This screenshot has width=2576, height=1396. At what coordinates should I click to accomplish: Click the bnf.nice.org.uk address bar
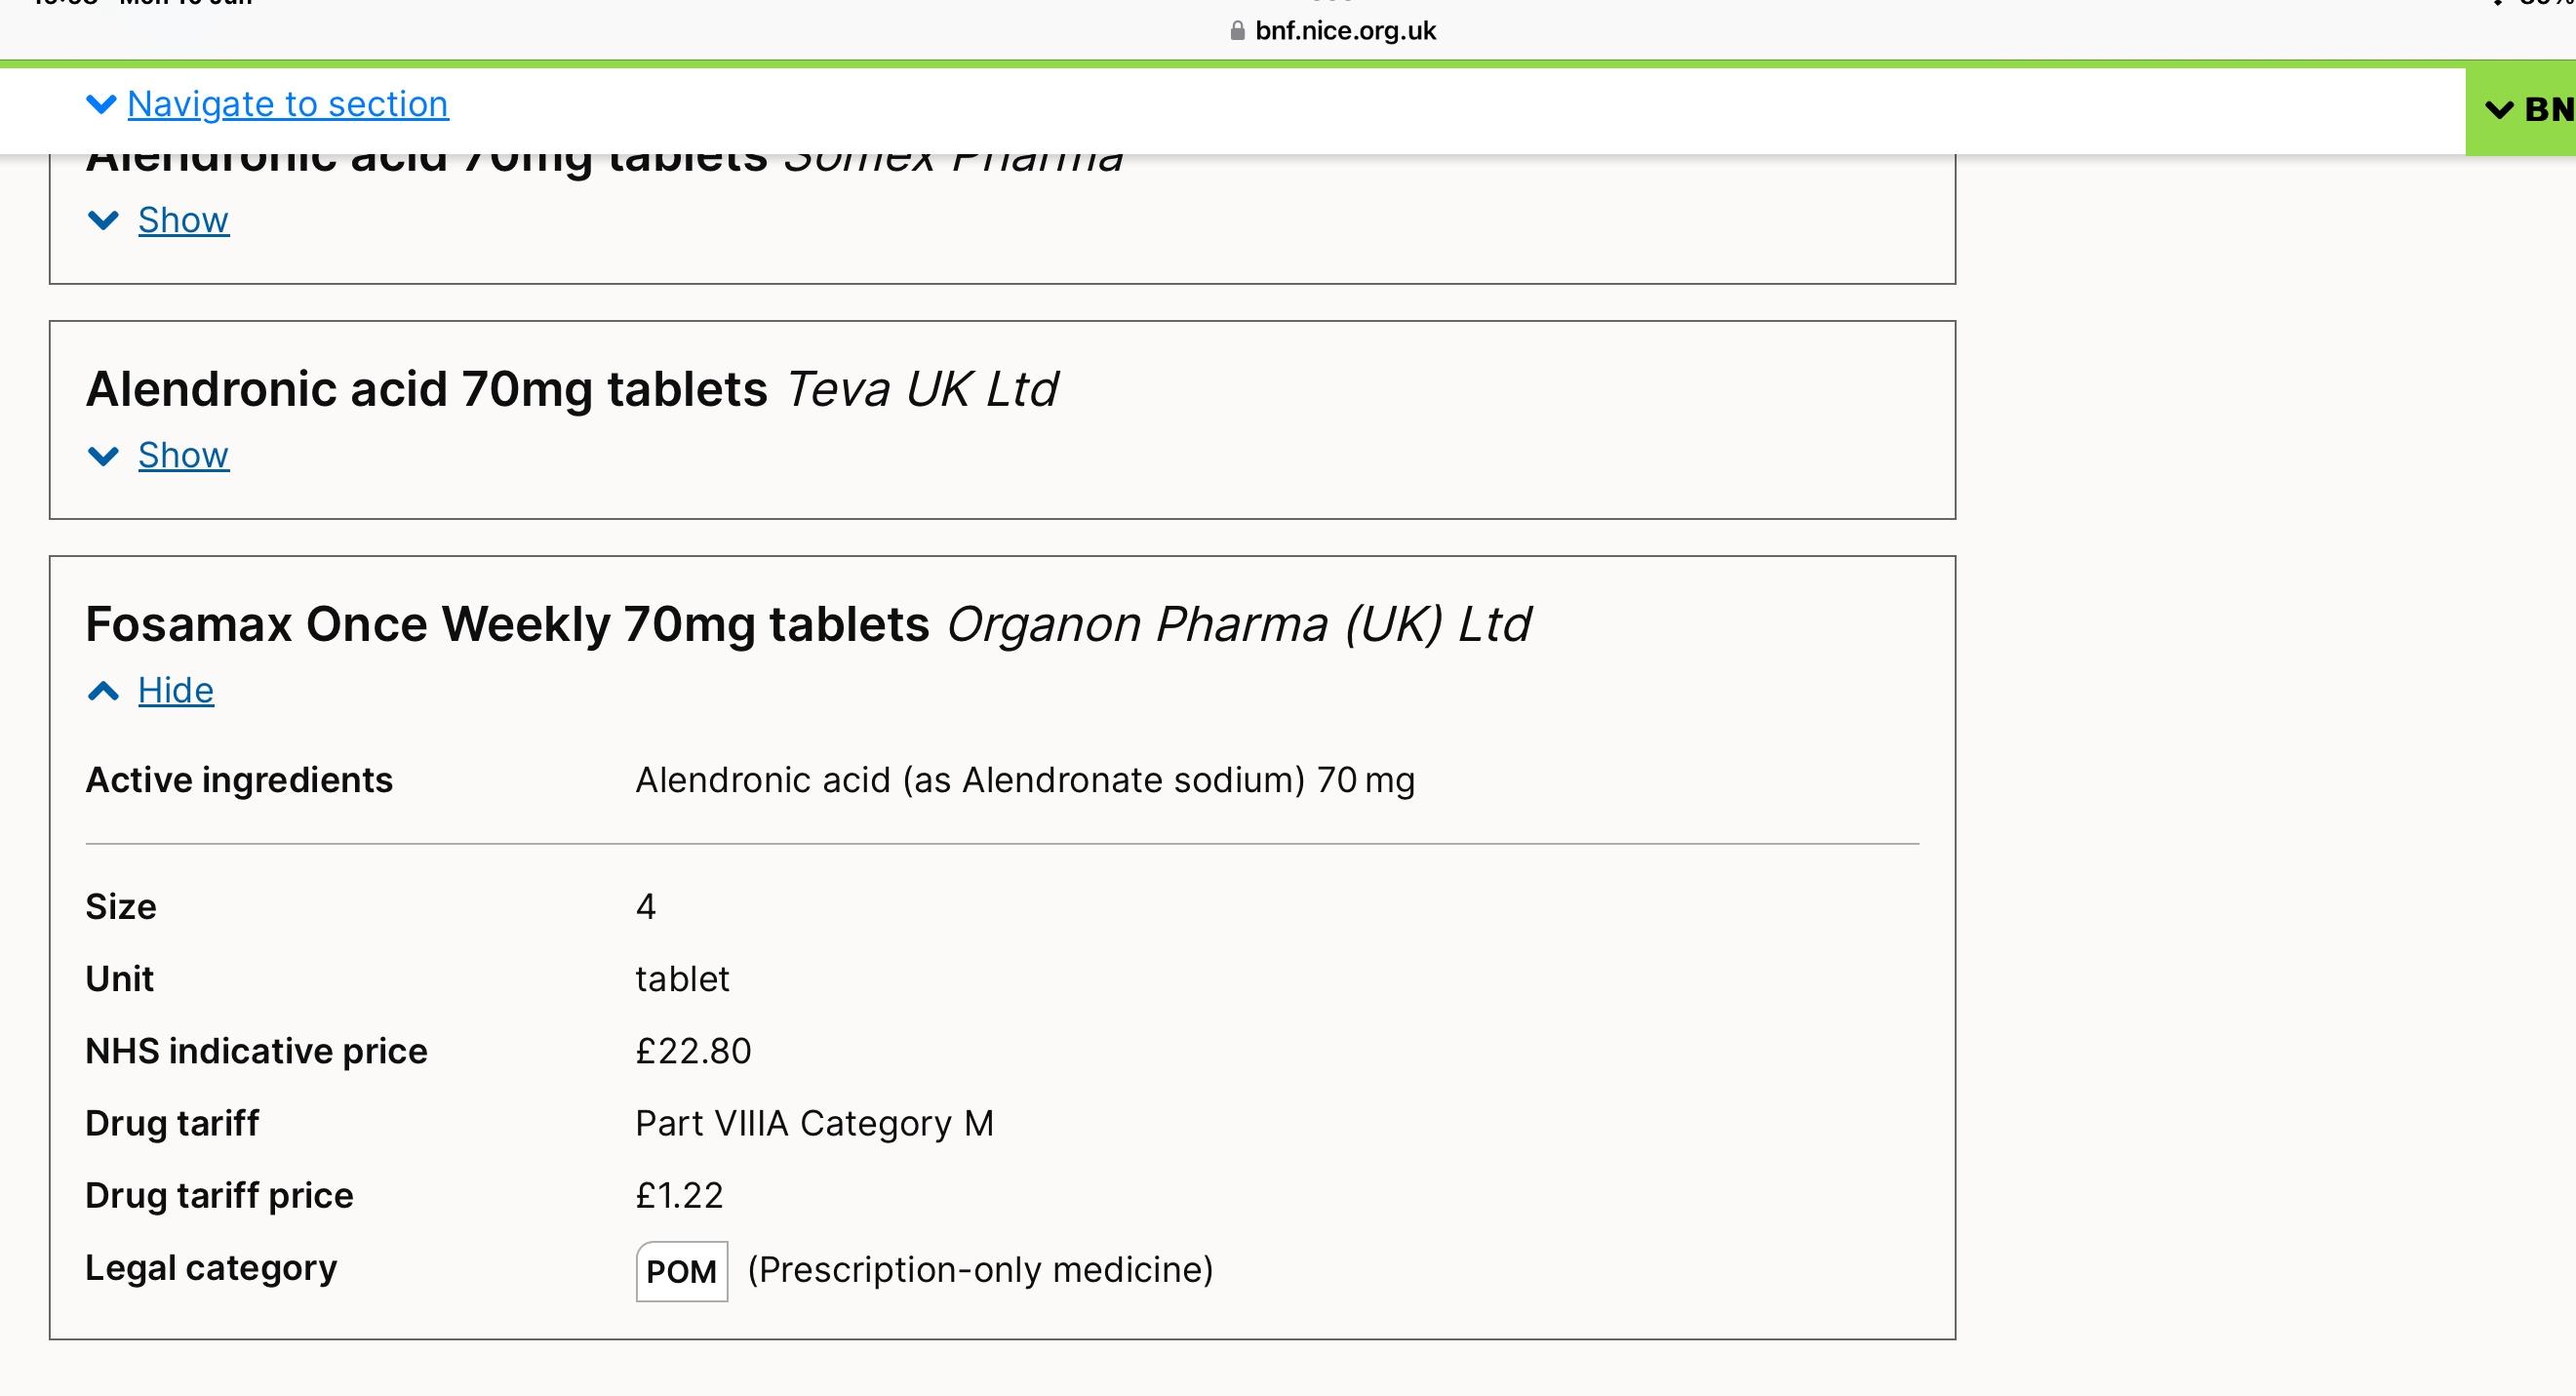click(1344, 31)
